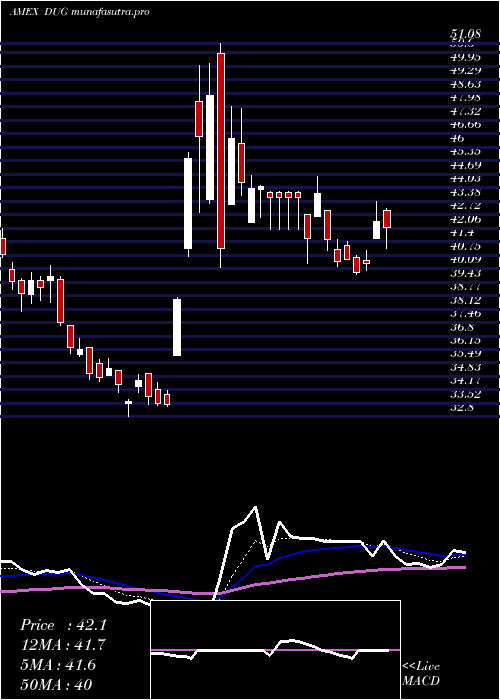Image resolution: width=500 pixels, height=700 pixels.
Task: Click the 35.49 price axis label
Action: [x=467, y=354]
